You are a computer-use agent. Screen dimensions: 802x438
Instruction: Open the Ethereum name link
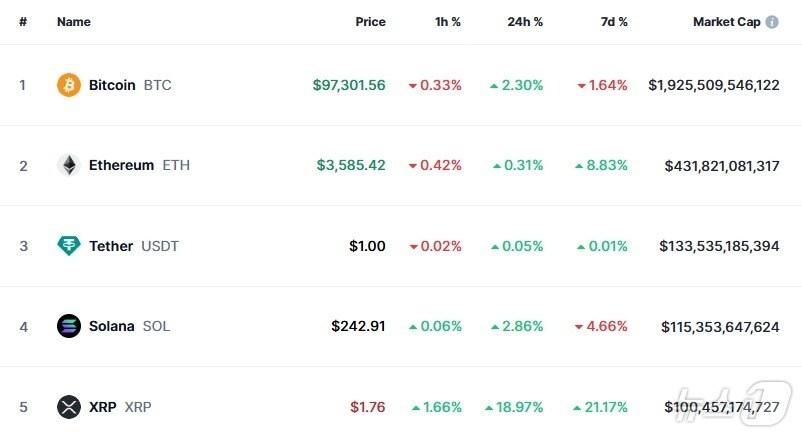point(121,165)
